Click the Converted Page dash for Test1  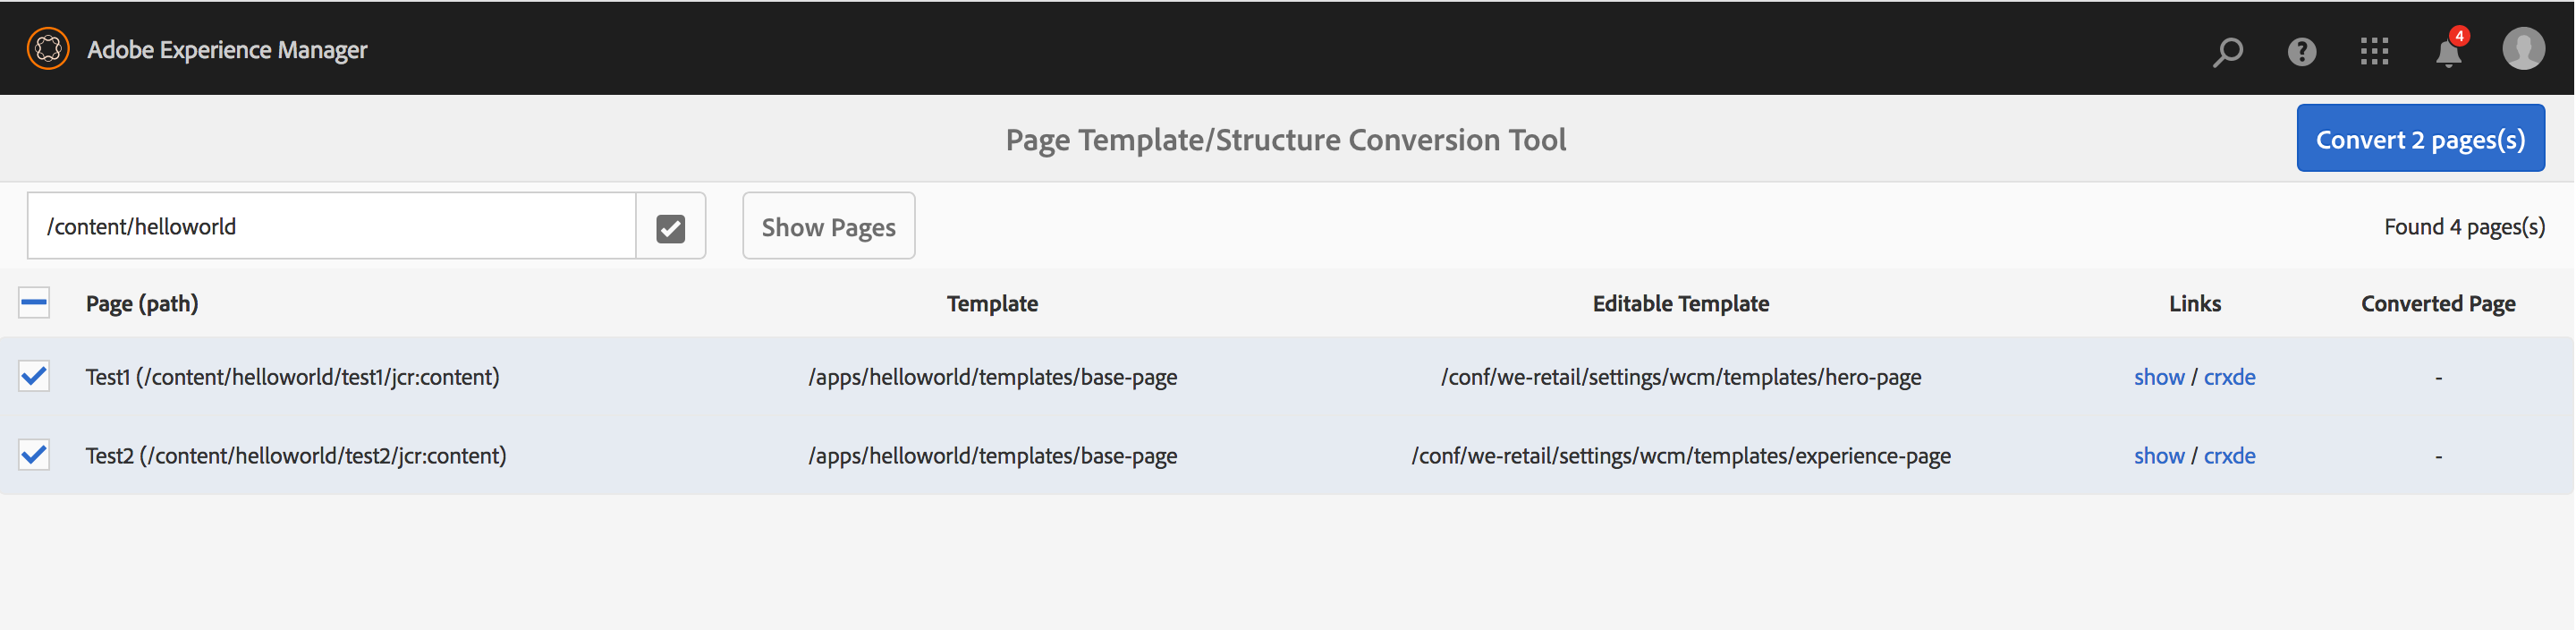[2438, 378]
